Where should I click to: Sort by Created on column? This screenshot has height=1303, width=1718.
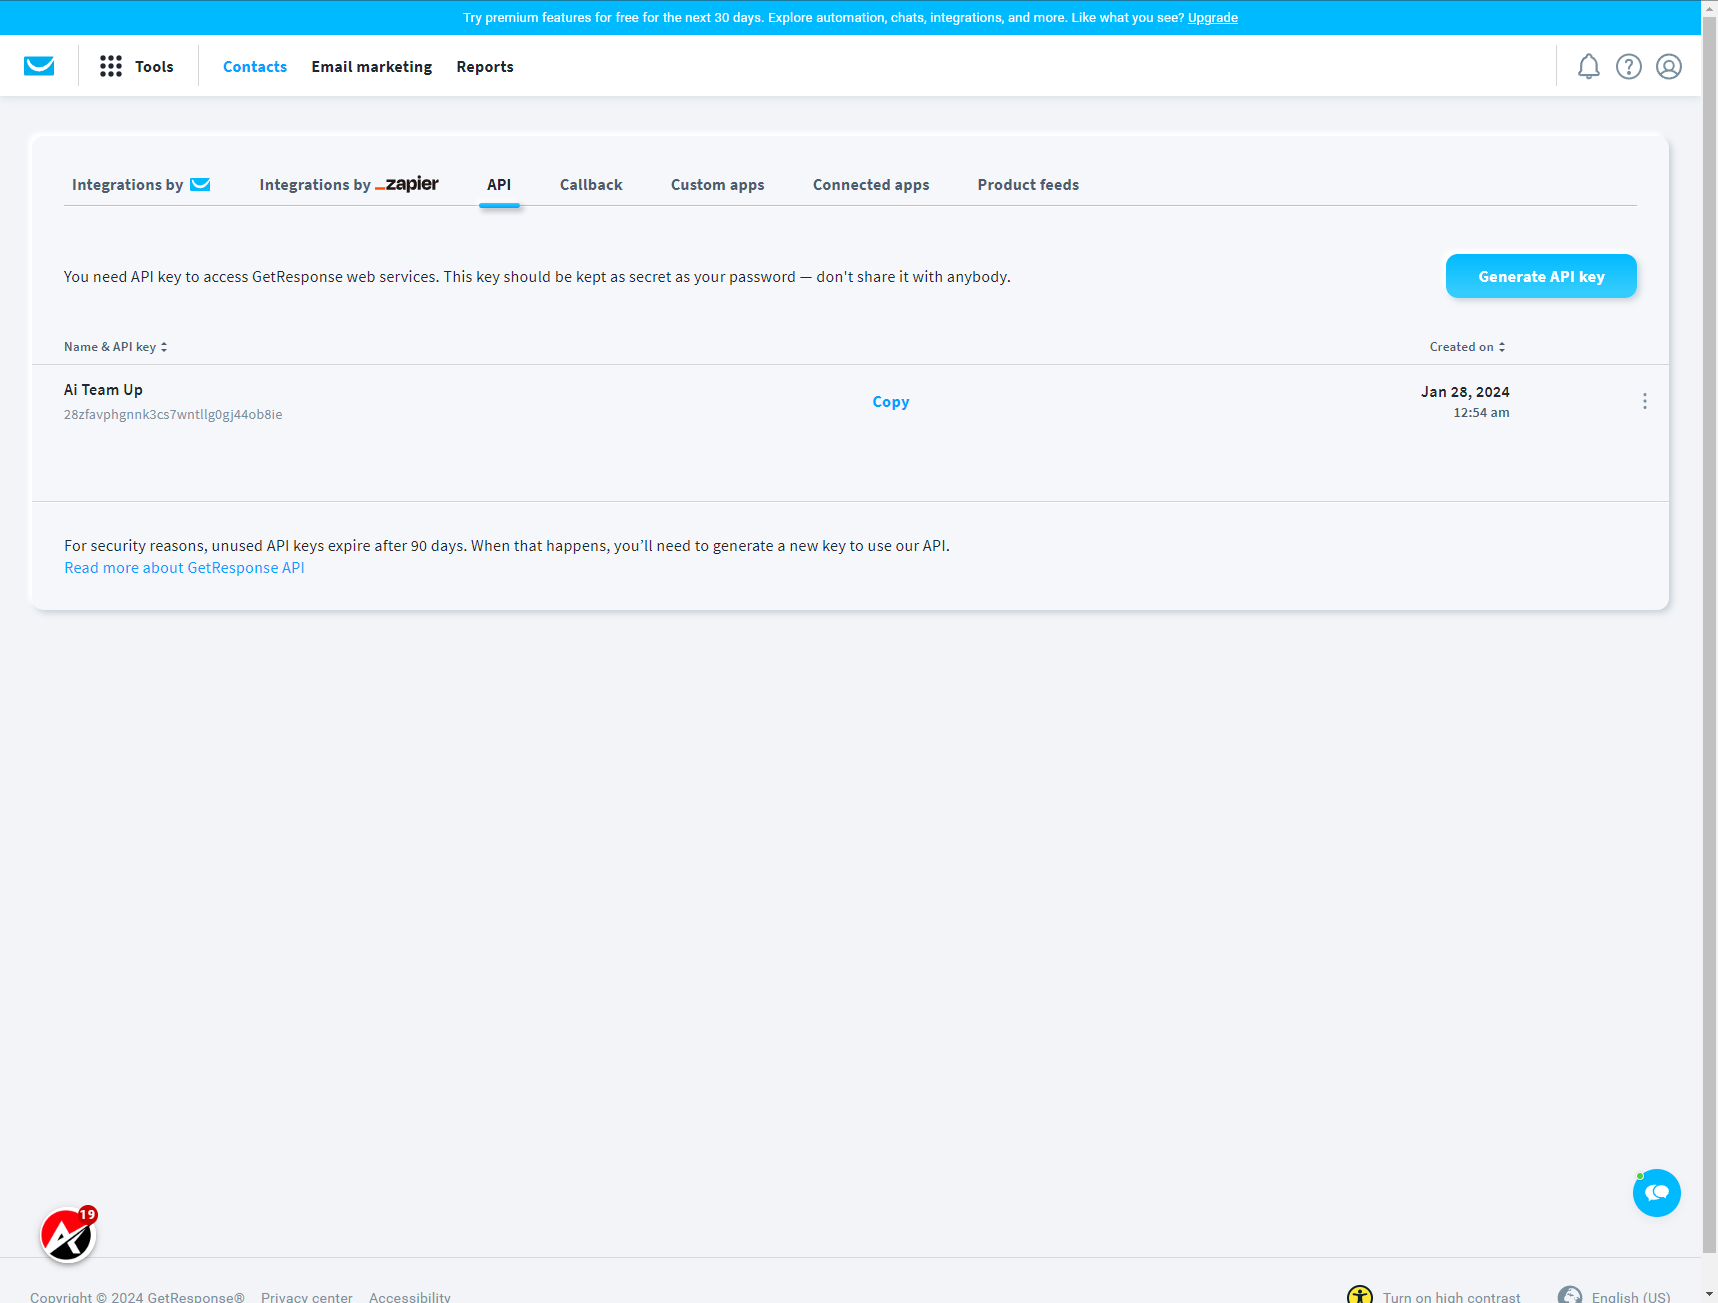coord(1467,347)
